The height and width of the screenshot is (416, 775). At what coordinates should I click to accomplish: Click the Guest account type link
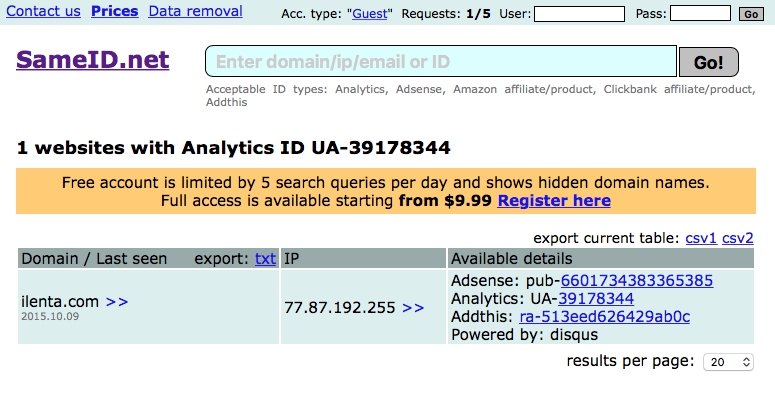(369, 14)
